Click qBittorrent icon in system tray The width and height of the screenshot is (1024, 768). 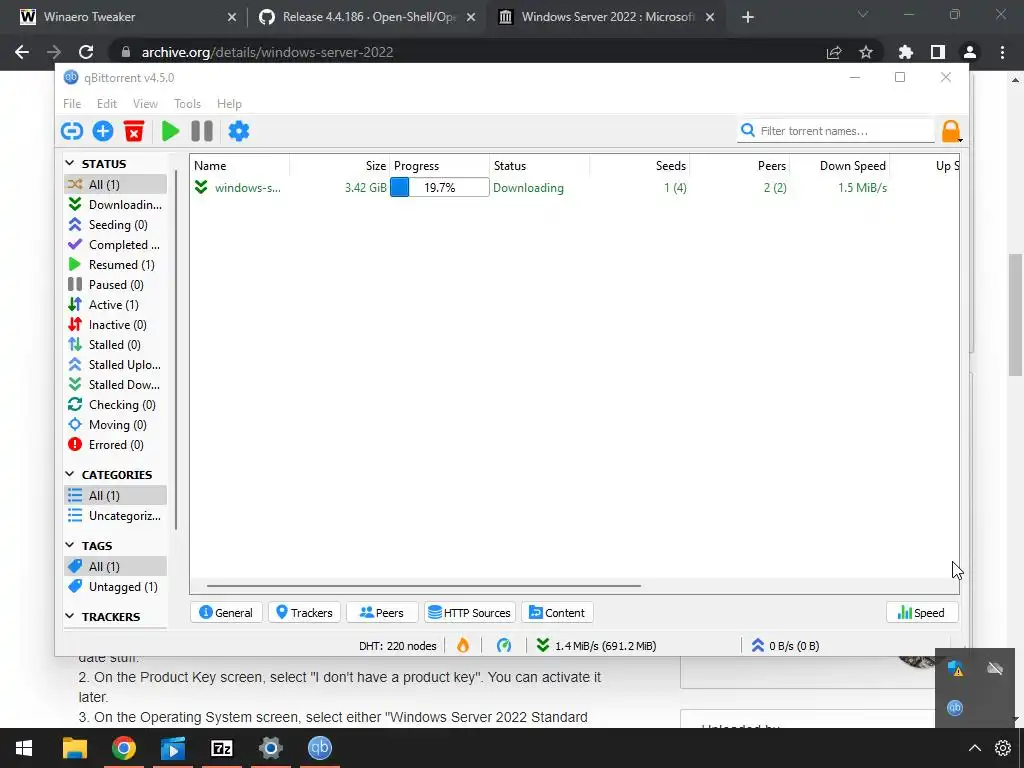point(955,708)
